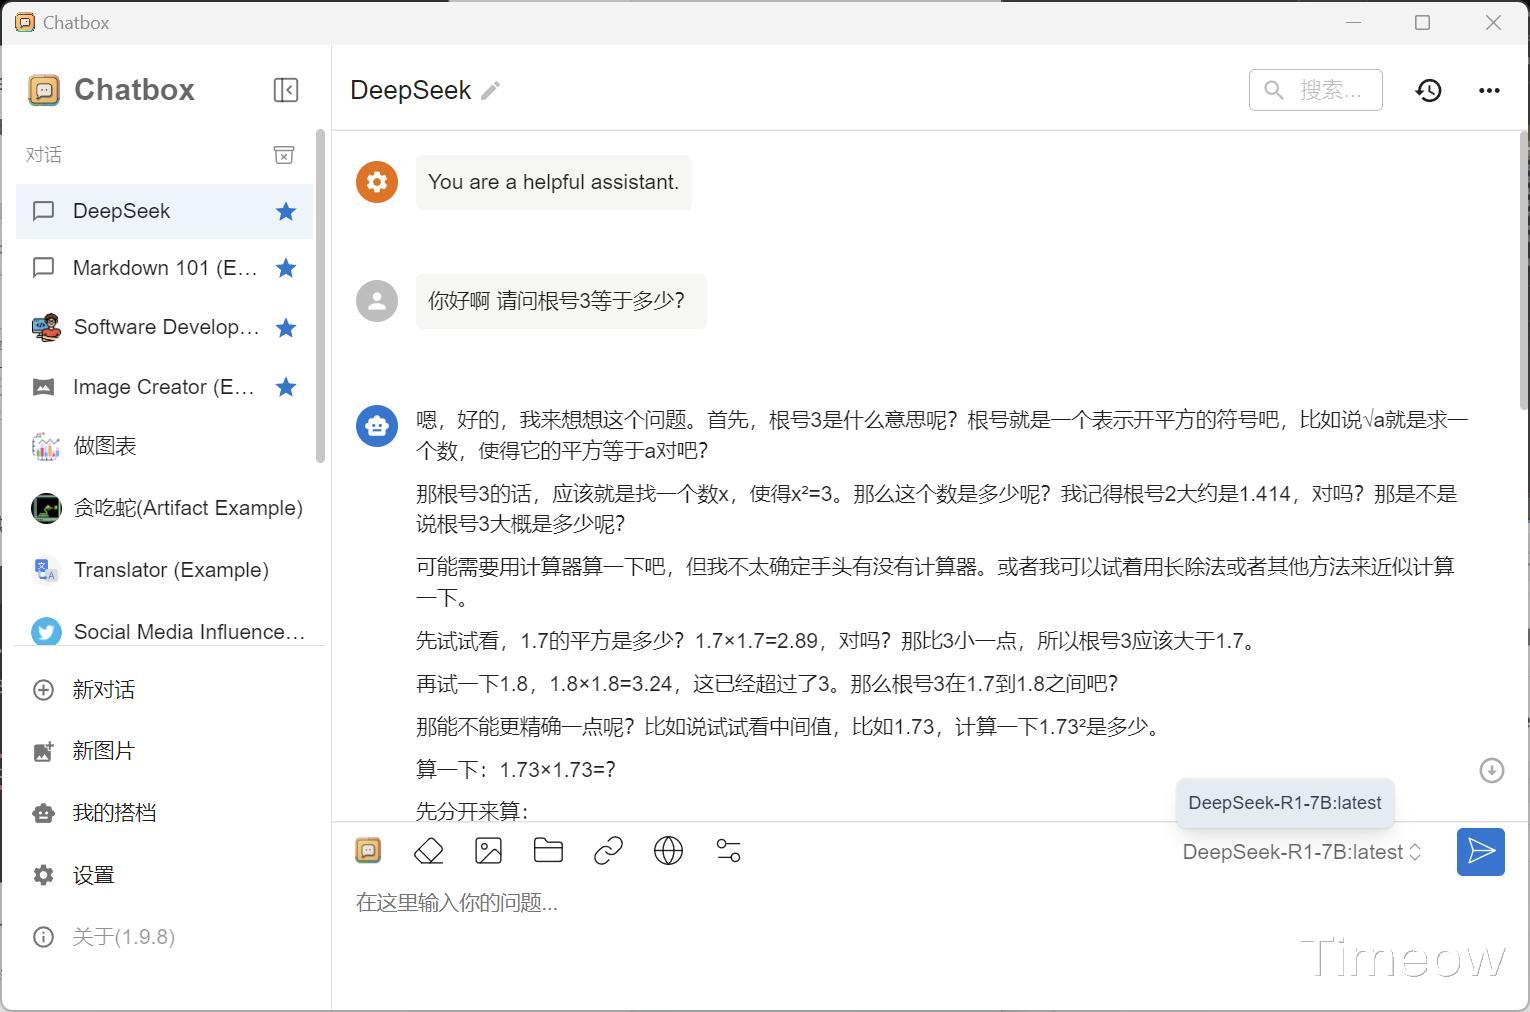Click the line 算一下：1.73×1.73=?
The image size is (1530, 1012).
[516, 770]
